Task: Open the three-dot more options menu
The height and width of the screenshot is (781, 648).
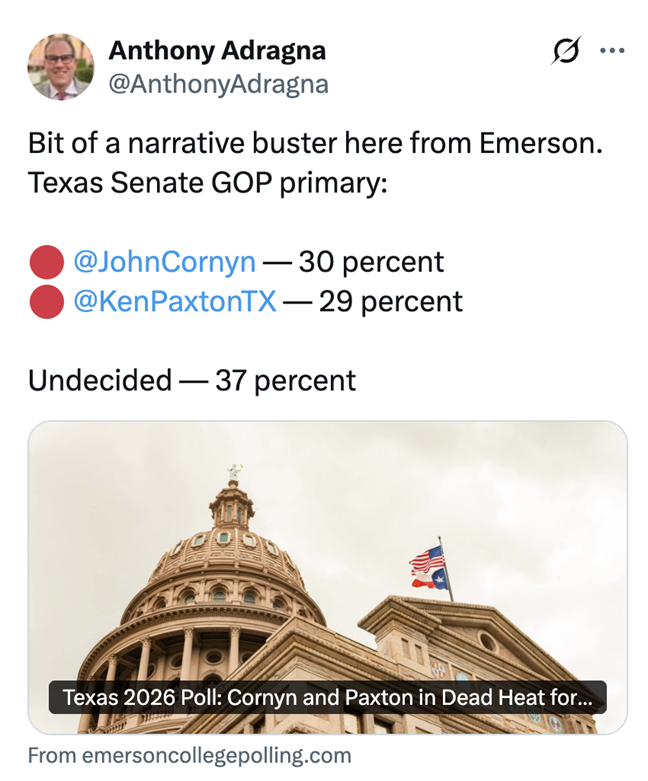Action: [x=611, y=51]
